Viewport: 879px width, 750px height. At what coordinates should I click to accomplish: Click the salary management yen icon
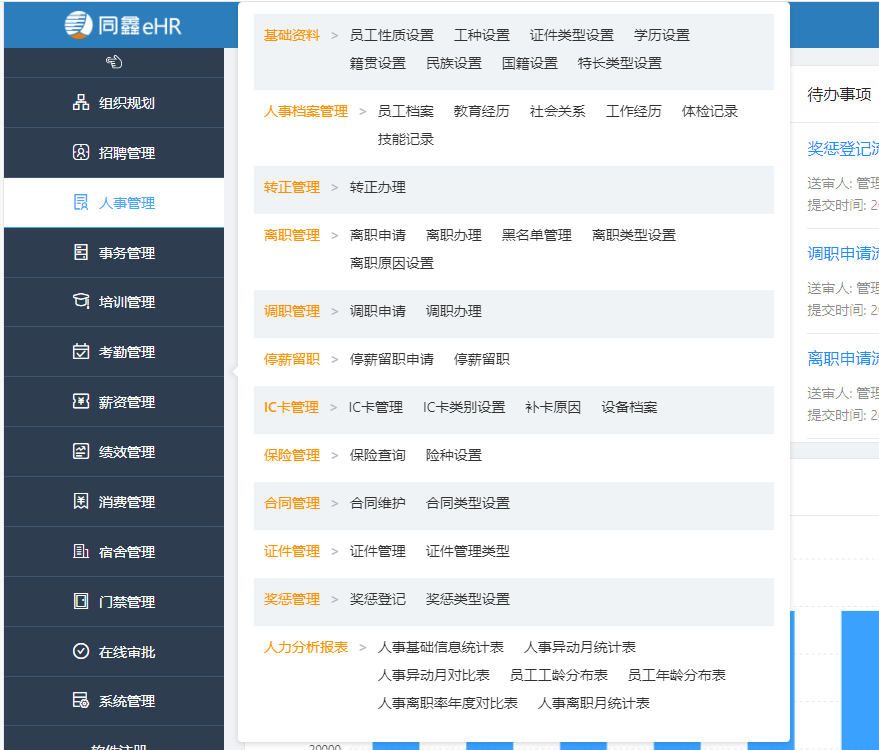pyautogui.click(x=81, y=402)
